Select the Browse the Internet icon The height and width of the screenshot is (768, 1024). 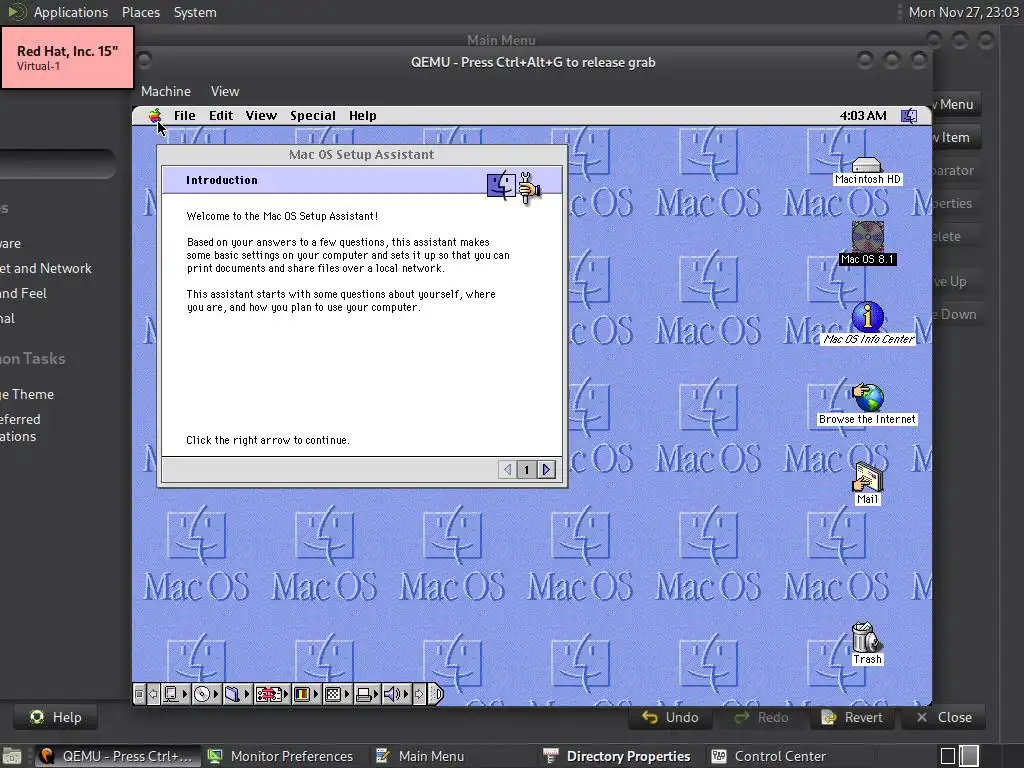(867, 404)
